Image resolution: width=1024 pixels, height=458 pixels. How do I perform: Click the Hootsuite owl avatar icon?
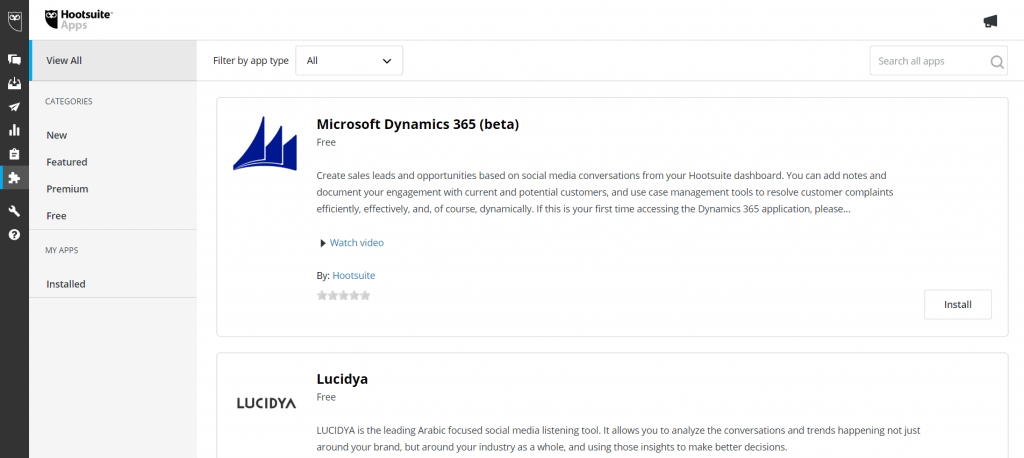click(14, 20)
